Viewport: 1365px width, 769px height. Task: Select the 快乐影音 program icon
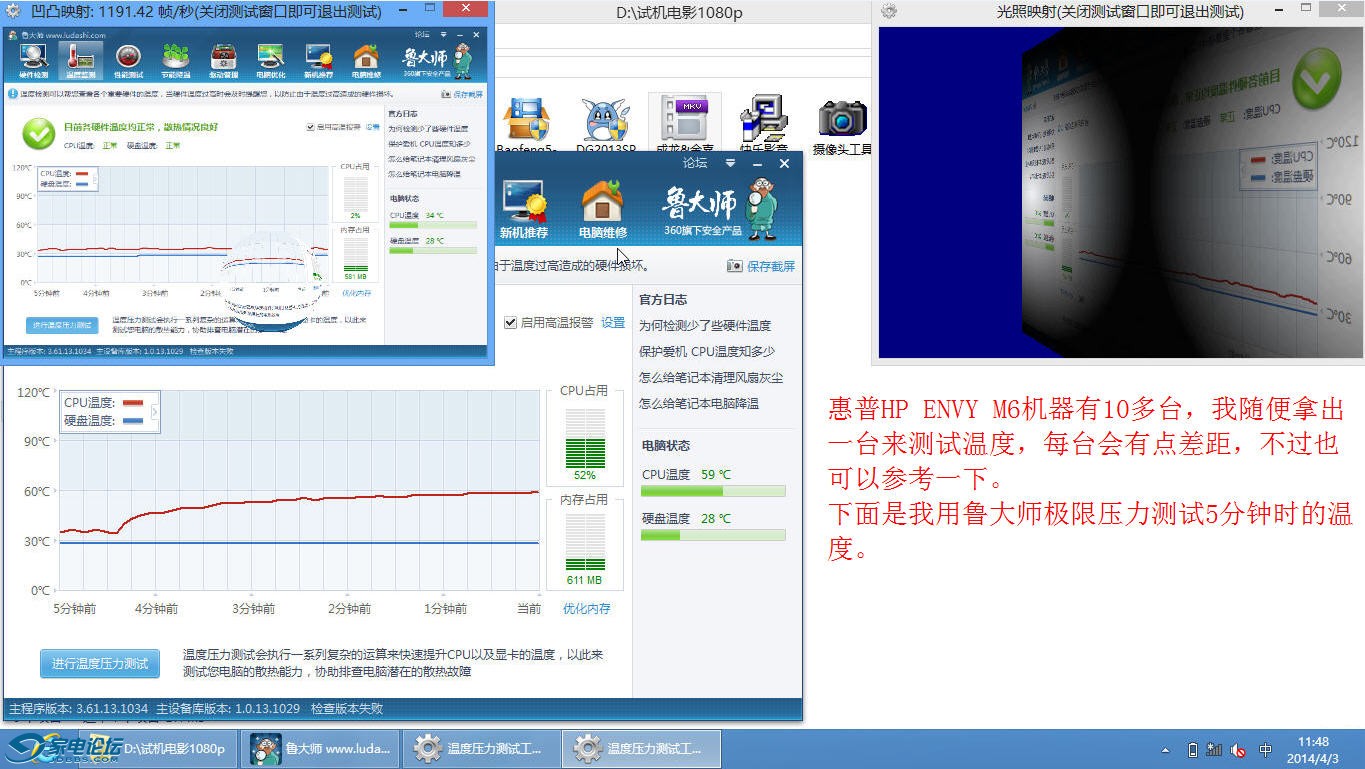(x=763, y=121)
